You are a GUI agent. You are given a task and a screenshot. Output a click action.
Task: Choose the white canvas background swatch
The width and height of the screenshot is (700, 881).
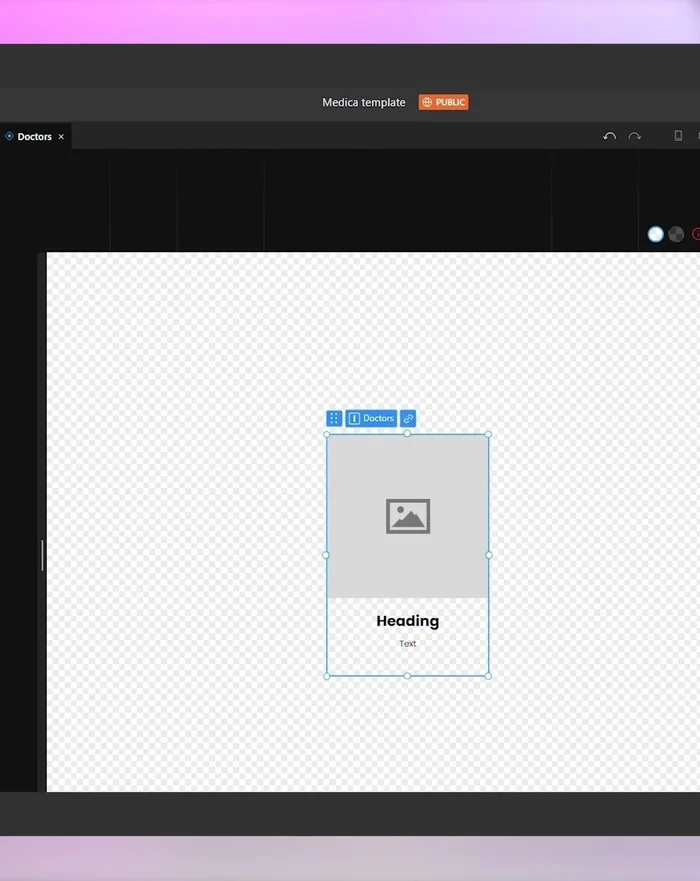[x=656, y=234]
